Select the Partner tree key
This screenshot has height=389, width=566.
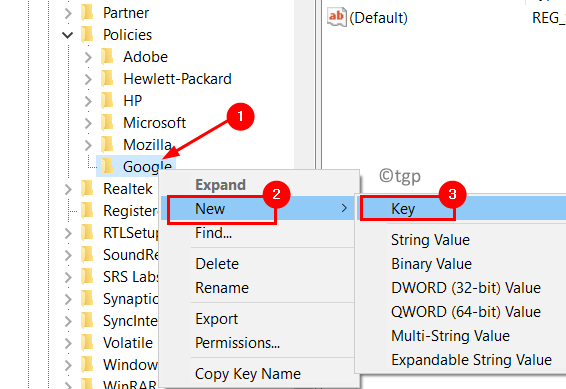126,13
